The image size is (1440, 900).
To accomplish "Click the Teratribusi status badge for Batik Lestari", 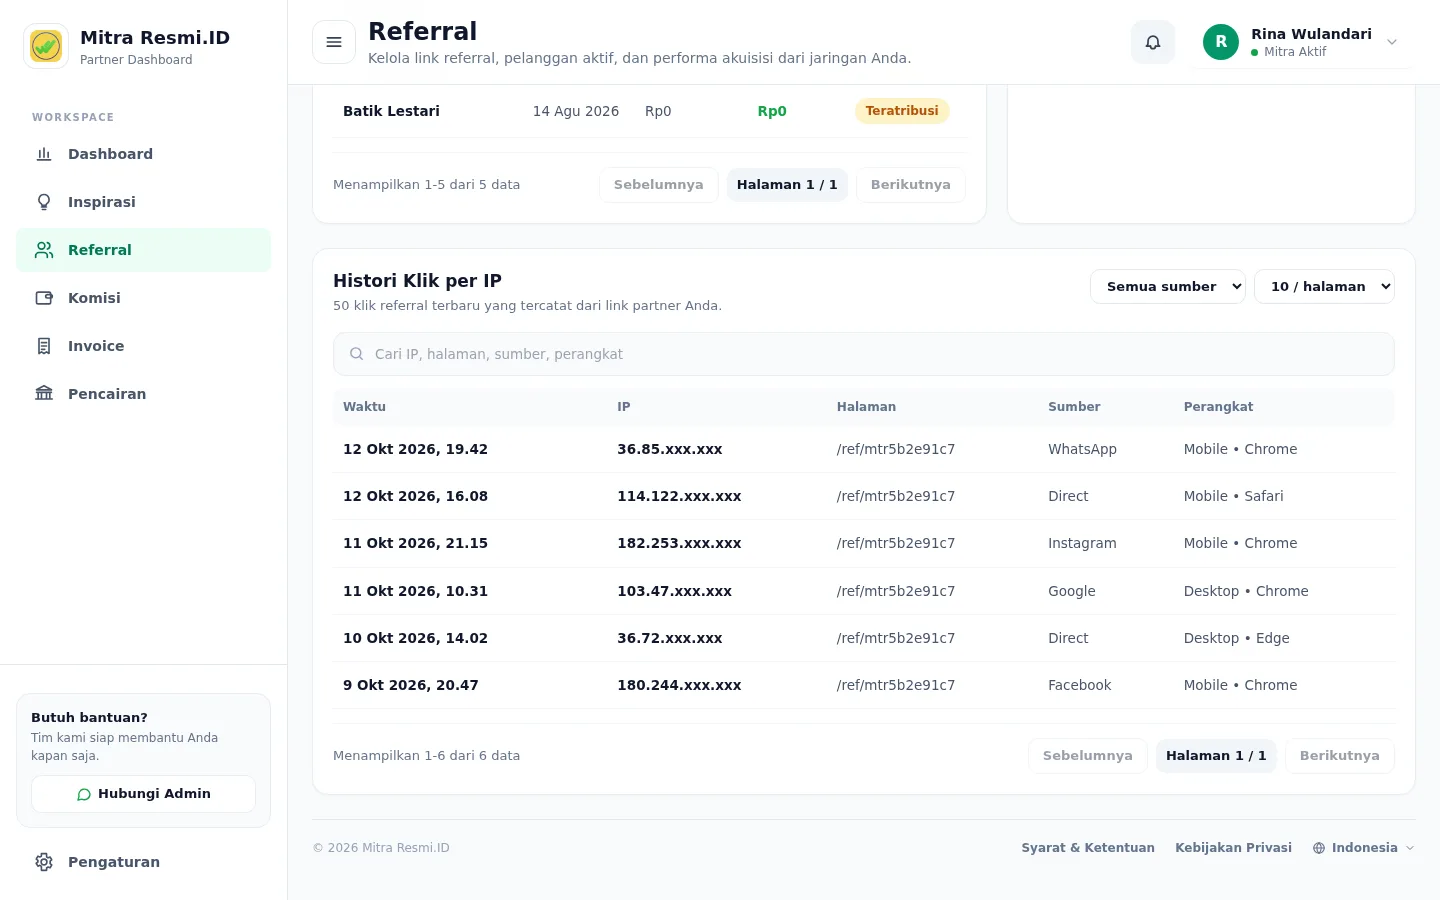I will (x=902, y=111).
